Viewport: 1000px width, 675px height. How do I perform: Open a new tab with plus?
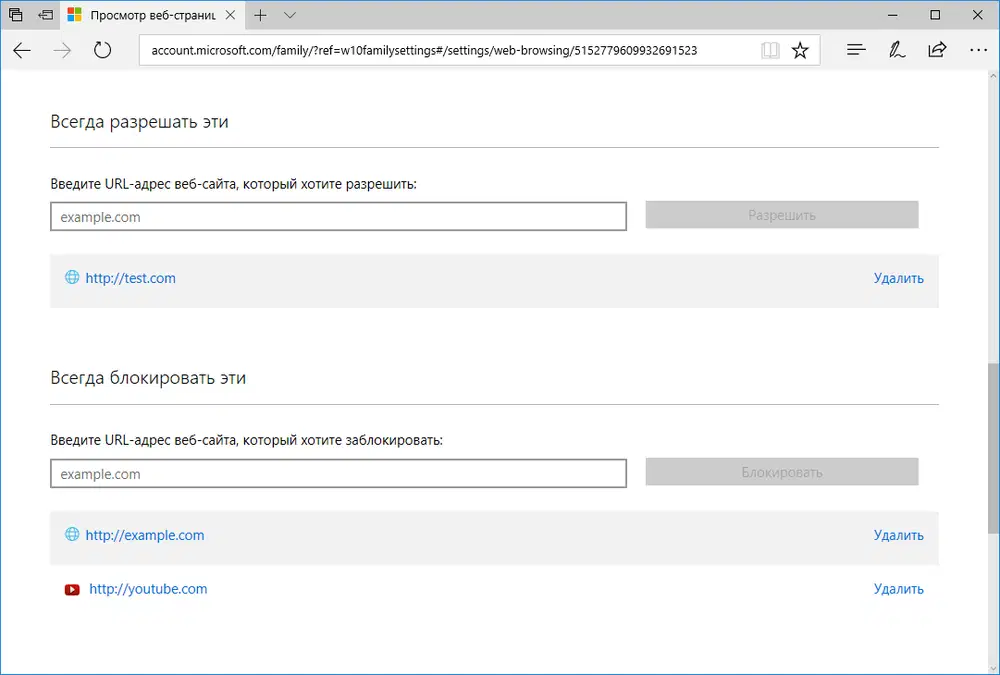[x=260, y=15]
